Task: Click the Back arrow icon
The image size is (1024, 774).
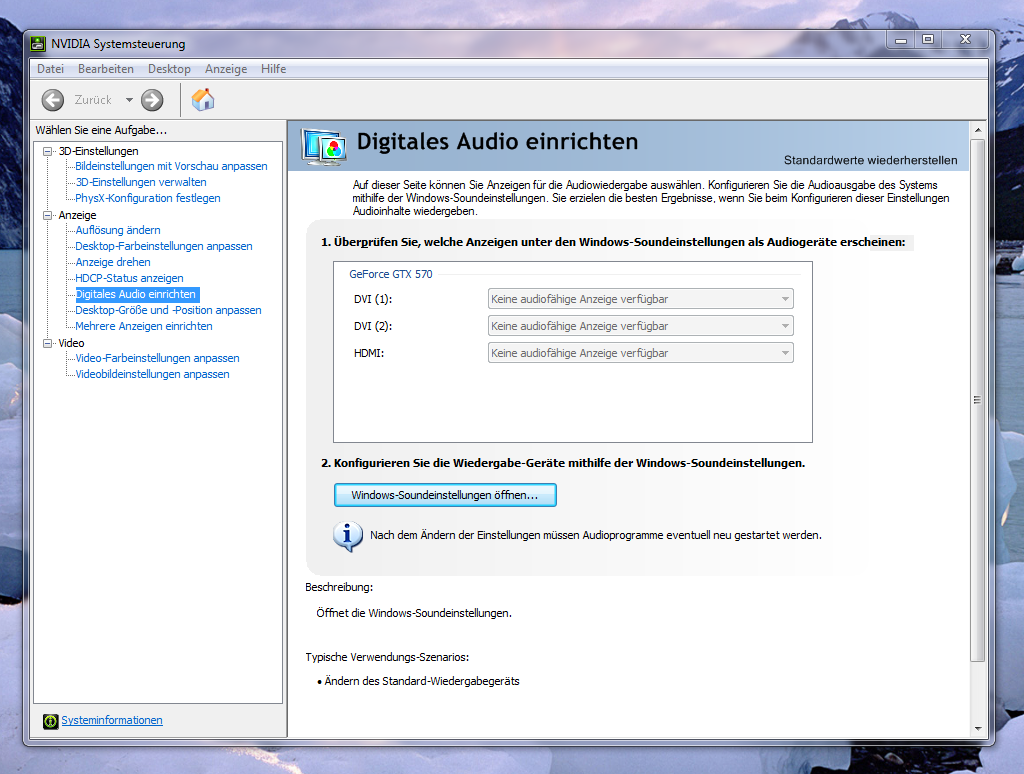Action: [x=53, y=100]
